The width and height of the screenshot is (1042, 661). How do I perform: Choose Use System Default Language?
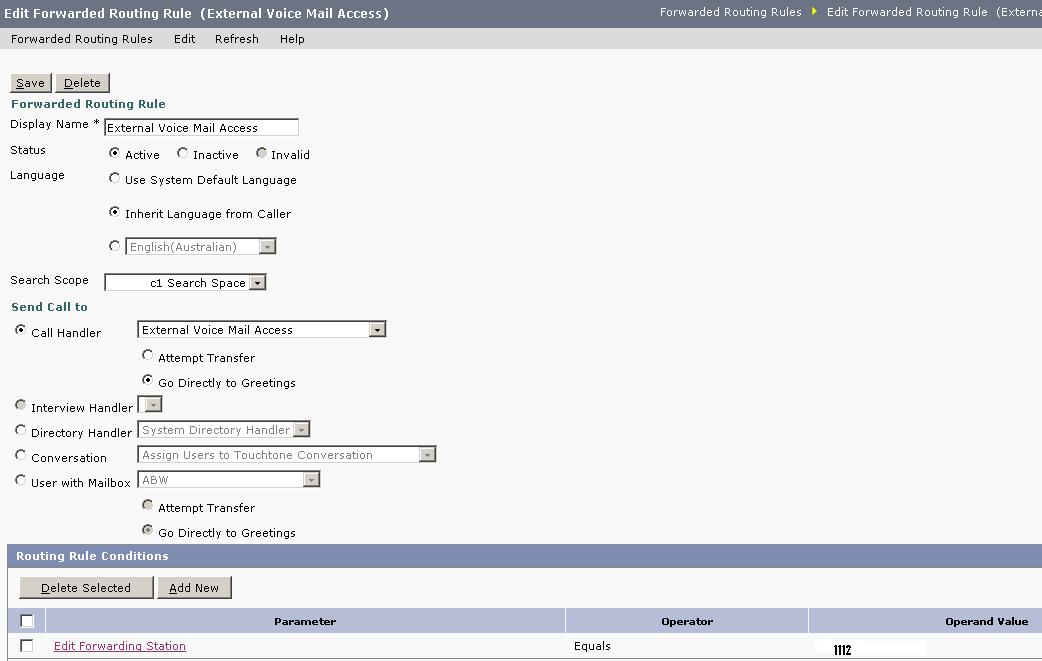(x=114, y=178)
